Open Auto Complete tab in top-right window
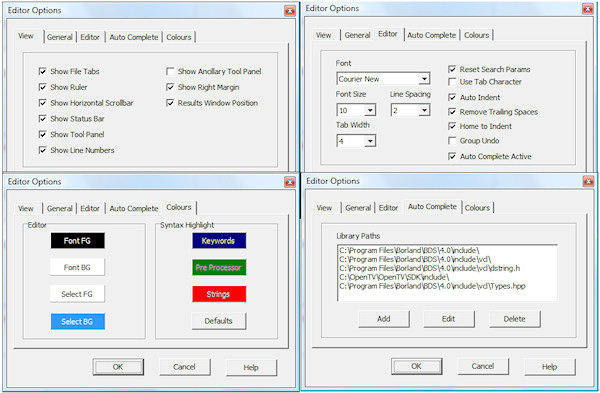 click(x=432, y=35)
